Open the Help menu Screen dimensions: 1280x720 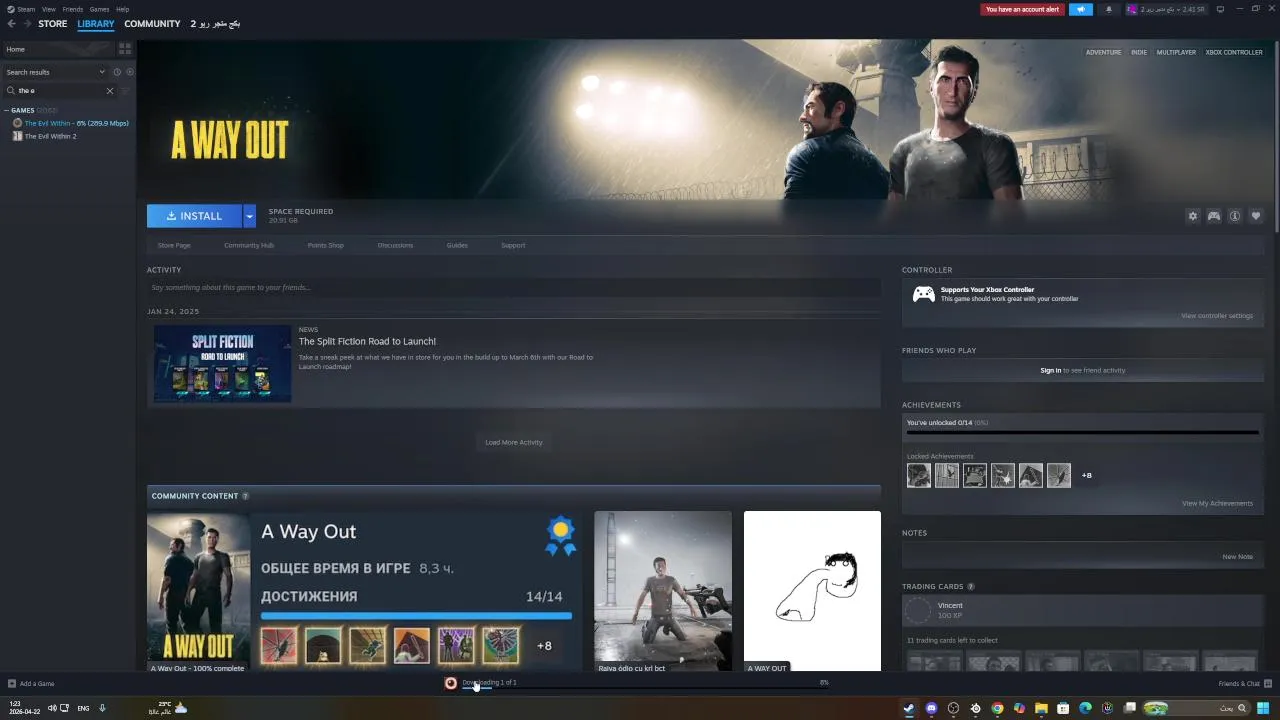pyautogui.click(x=122, y=9)
